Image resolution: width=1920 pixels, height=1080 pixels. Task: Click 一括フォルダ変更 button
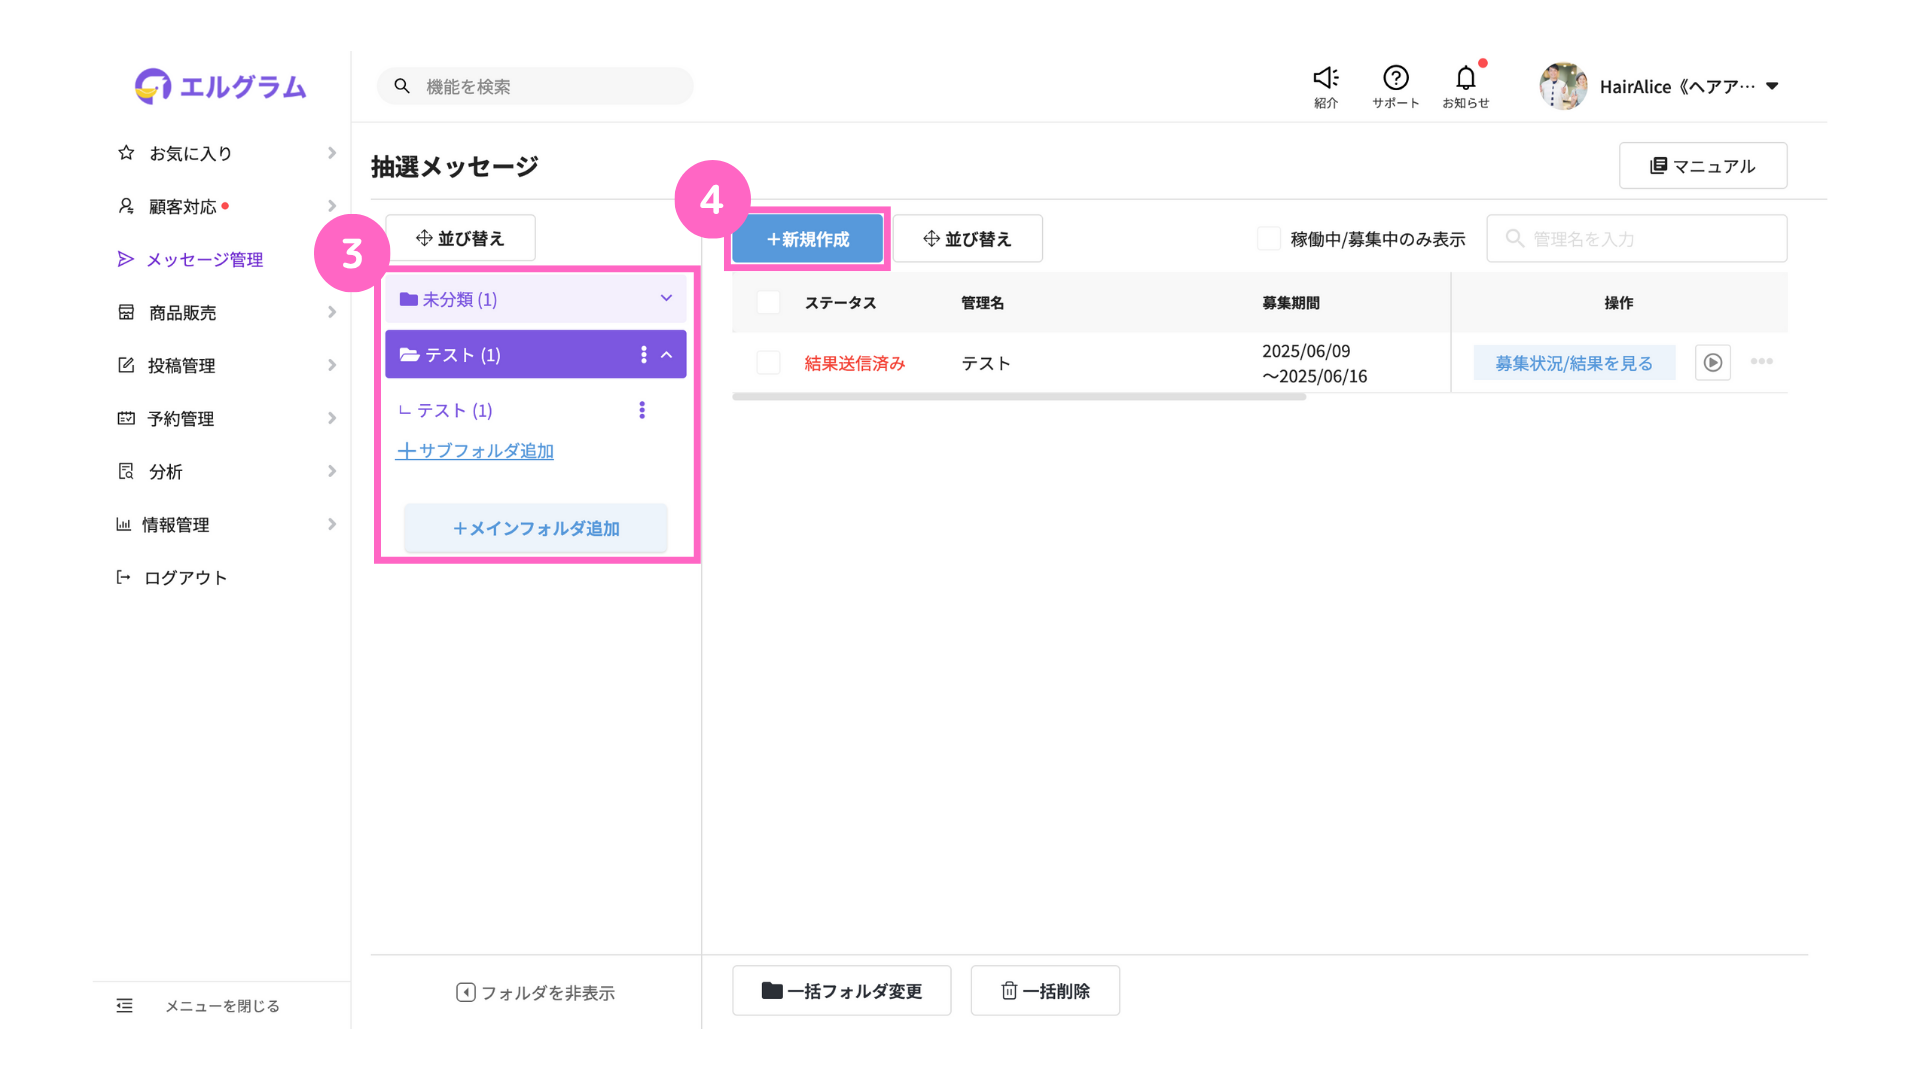tap(842, 990)
